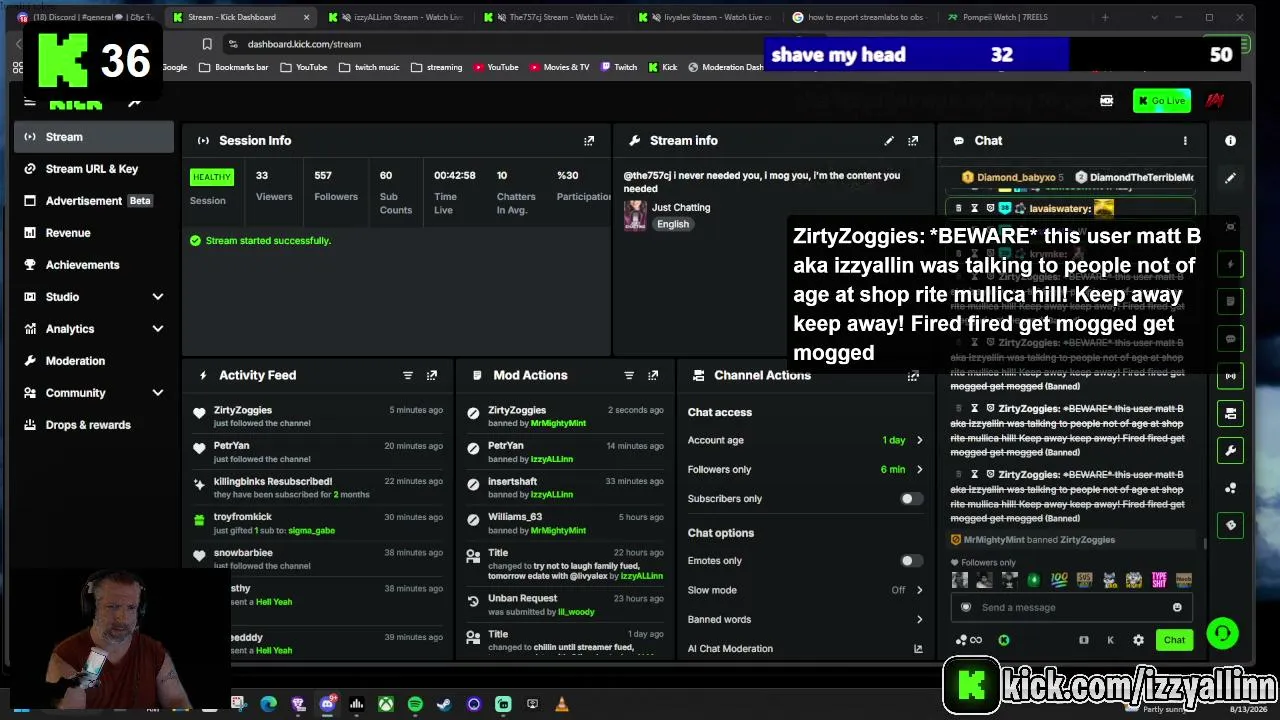This screenshot has width=1280, height=720.
Task: Select Stream in the sidebar
Action: (x=93, y=137)
